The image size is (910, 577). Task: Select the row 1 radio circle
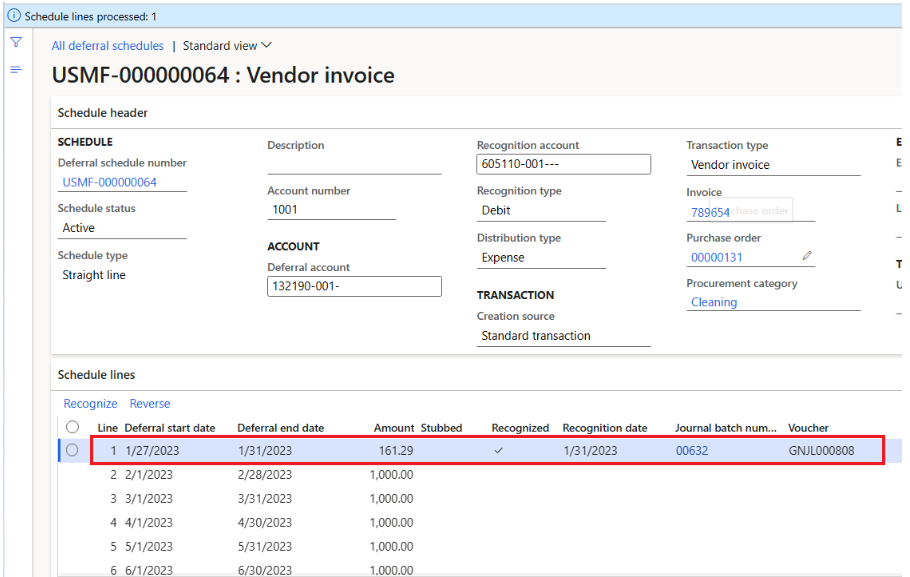(x=72, y=451)
